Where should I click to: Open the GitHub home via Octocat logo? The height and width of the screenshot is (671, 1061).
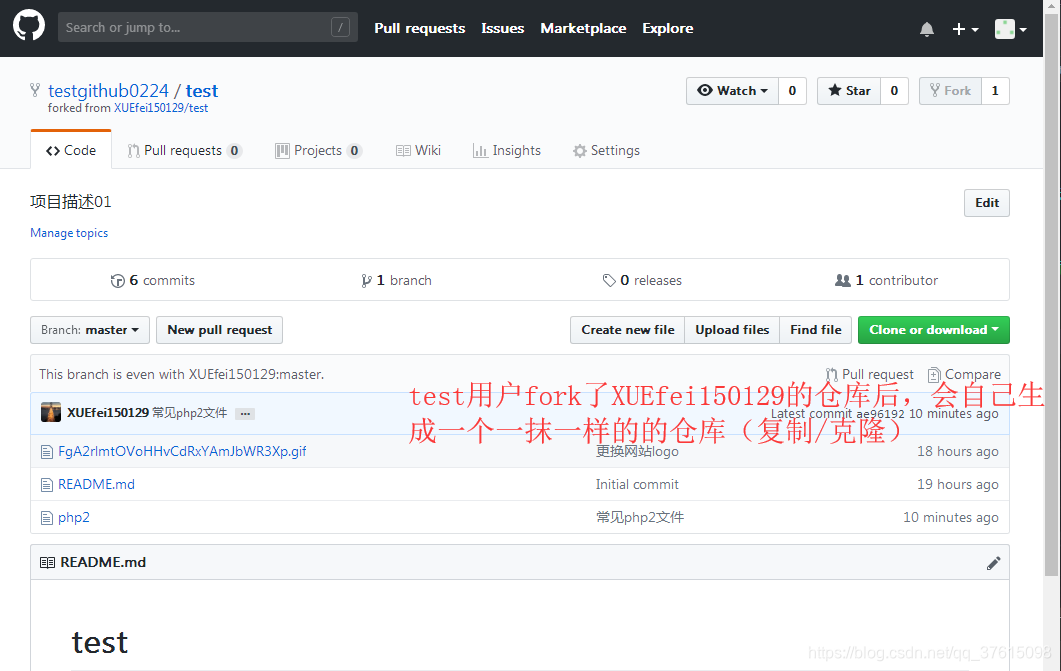28,25
